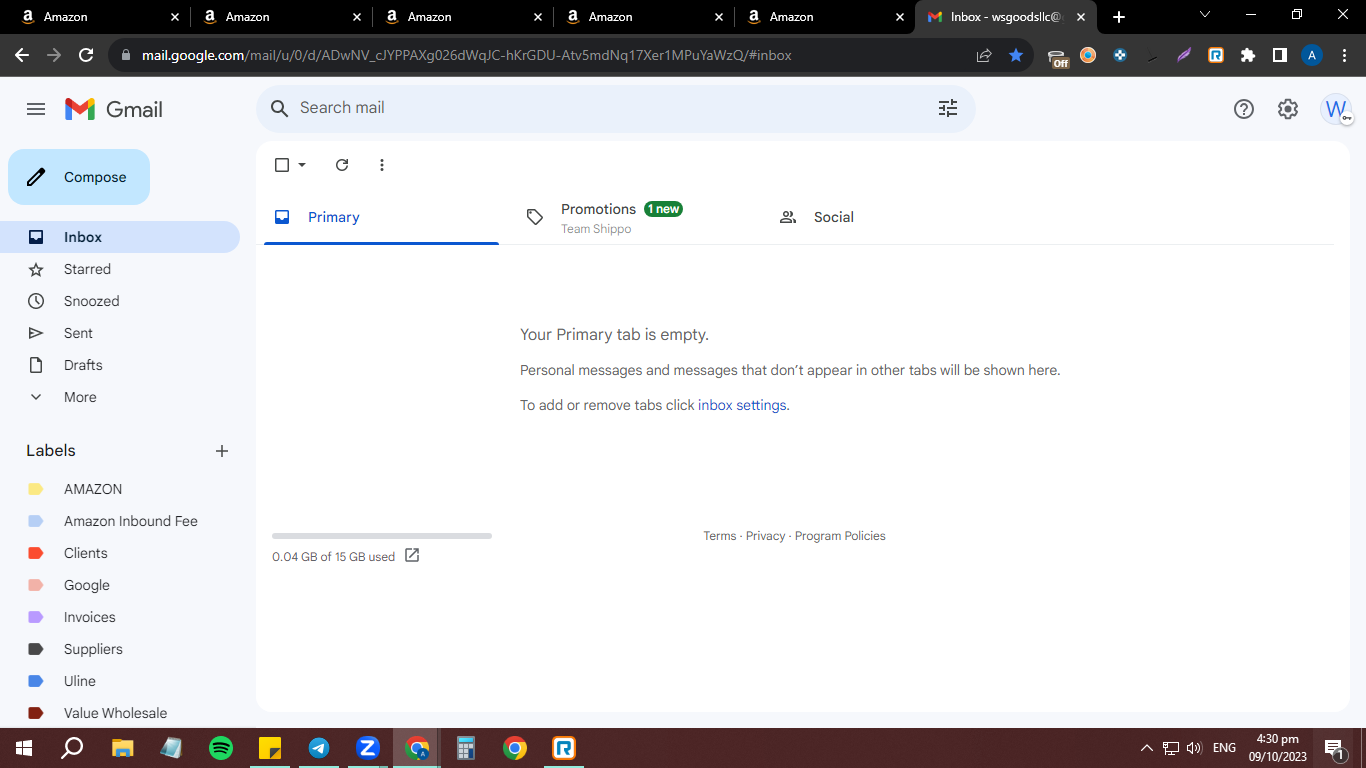Bookmark this page star icon
The image size is (1366, 768).
[x=1016, y=55]
